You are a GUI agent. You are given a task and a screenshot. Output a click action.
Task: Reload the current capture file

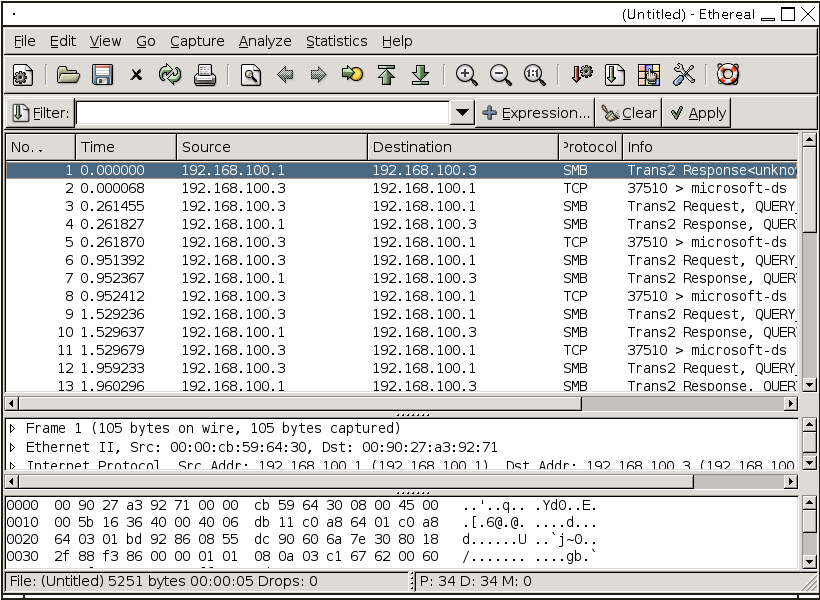pyautogui.click(x=170, y=75)
